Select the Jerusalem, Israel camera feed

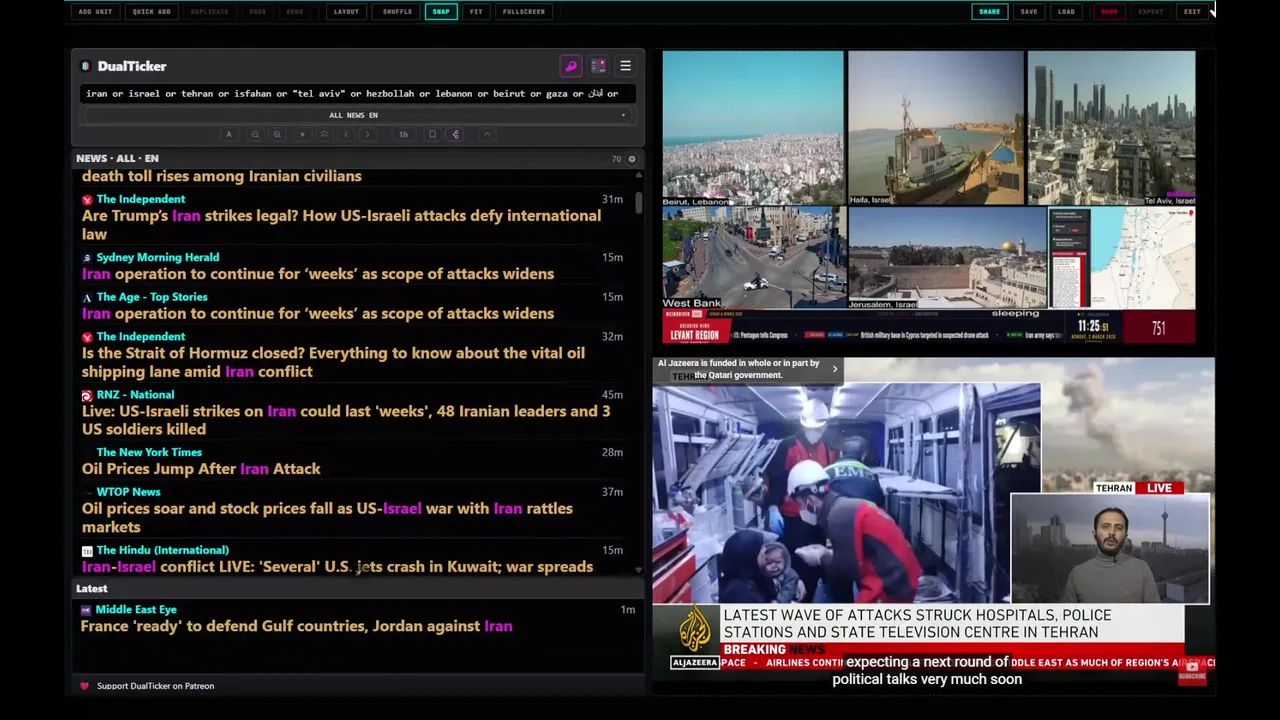pos(947,259)
